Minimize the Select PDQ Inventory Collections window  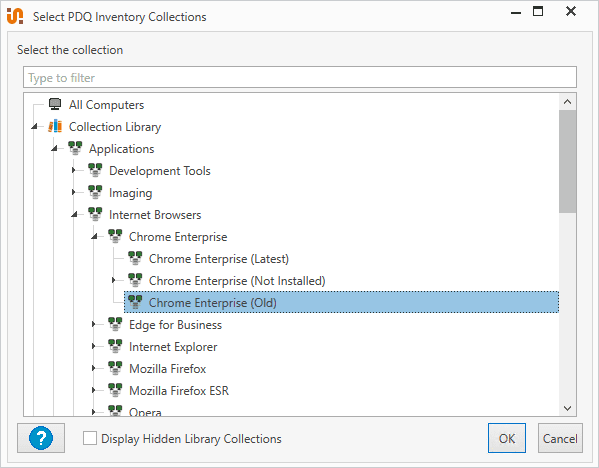coord(516,12)
